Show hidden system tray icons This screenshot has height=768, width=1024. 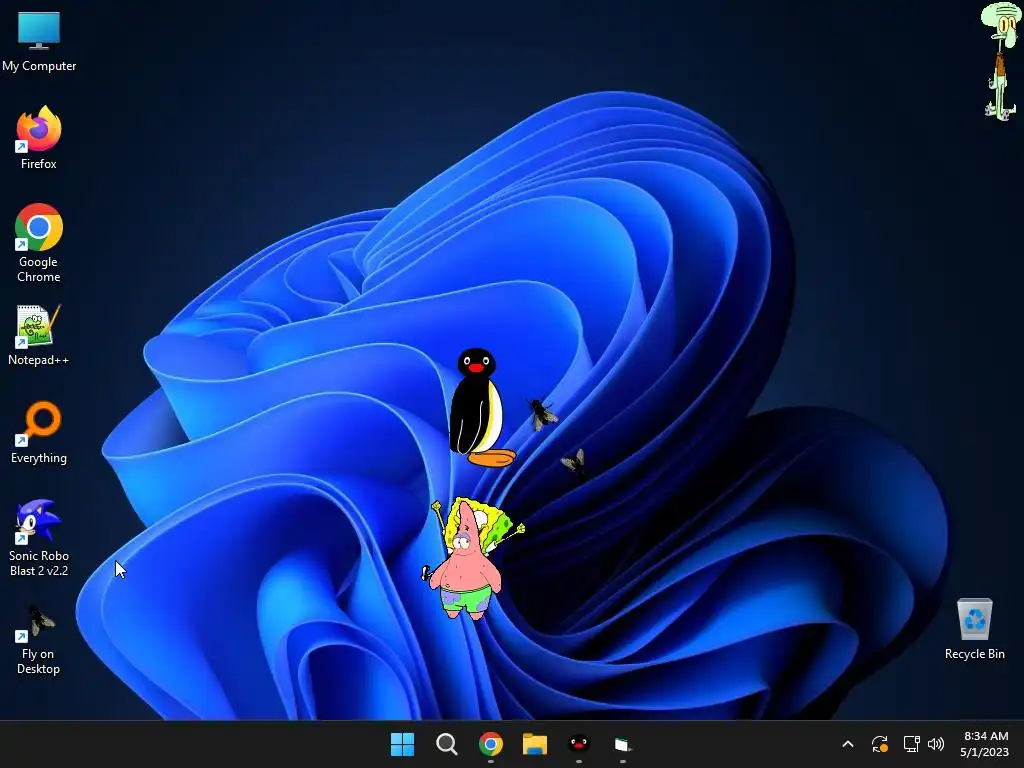(x=848, y=744)
